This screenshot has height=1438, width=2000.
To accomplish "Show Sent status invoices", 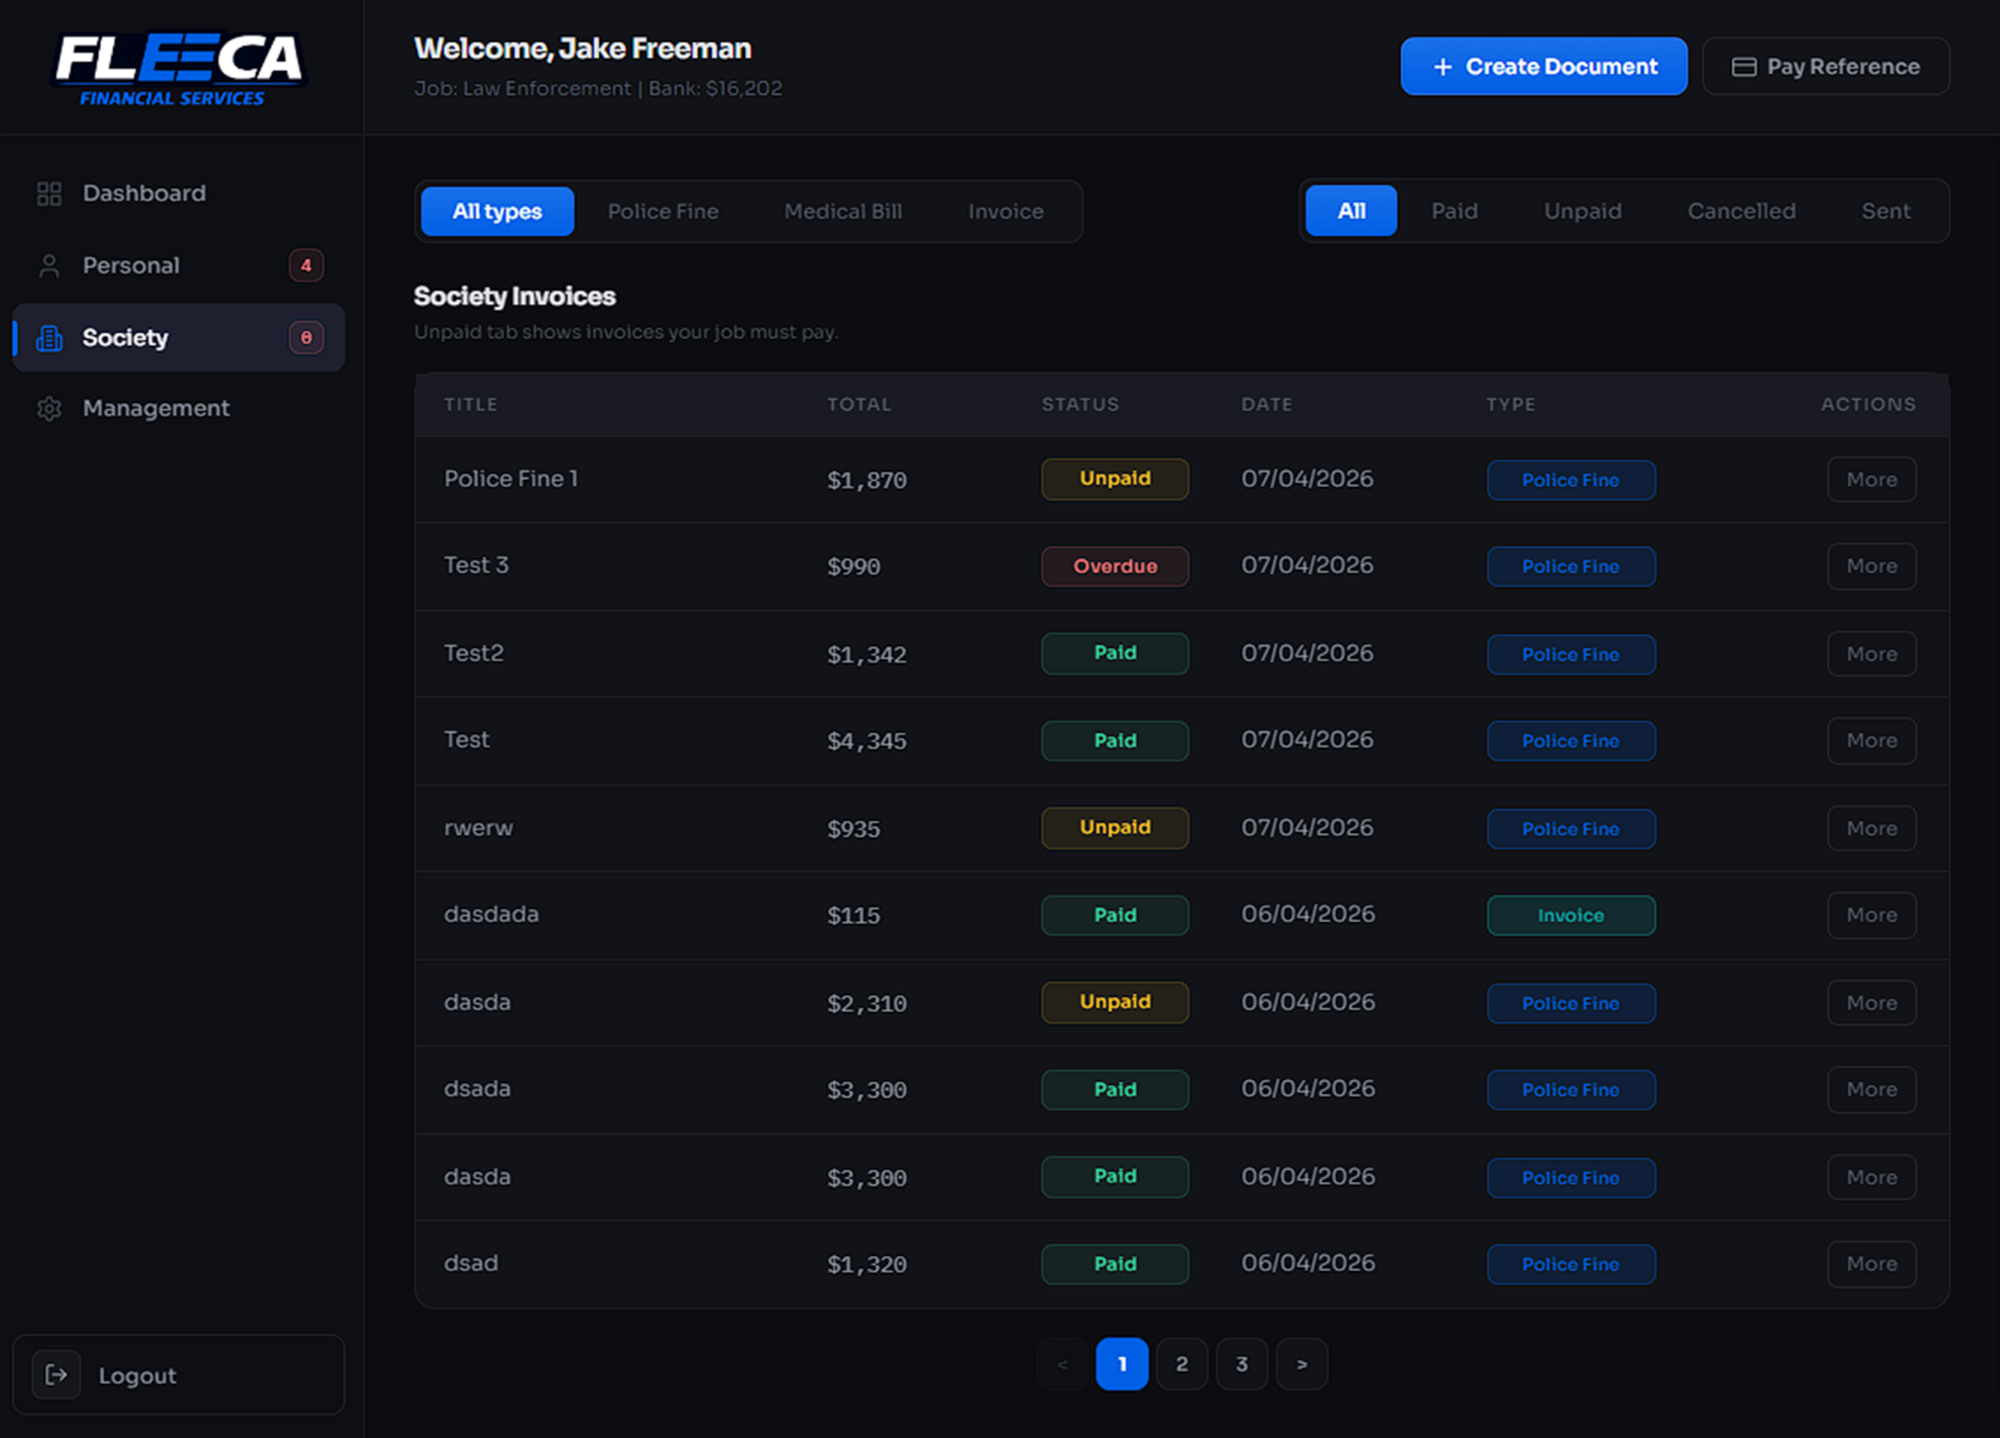I will pyautogui.click(x=1886, y=211).
